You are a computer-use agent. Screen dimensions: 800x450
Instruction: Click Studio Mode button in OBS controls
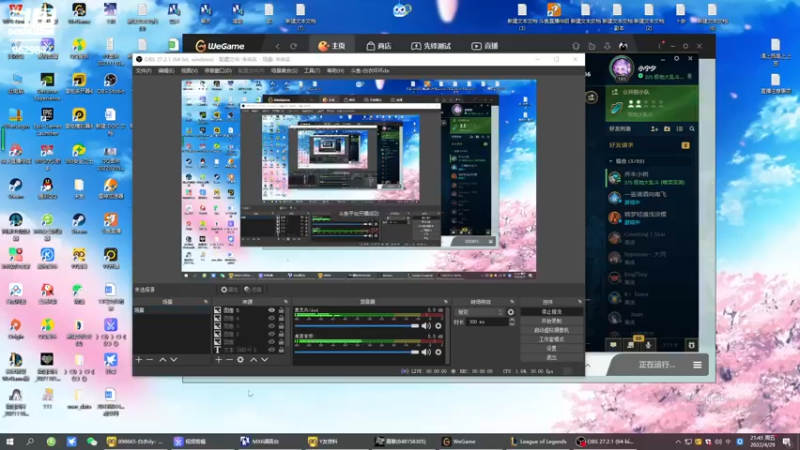552,339
